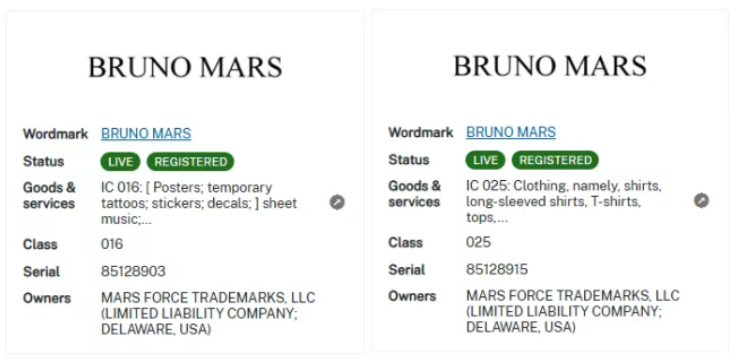Click the Goods & services label in the left card
Image resolution: width=736 pixels, height=363 pixels.
click(x=49, y=196)
